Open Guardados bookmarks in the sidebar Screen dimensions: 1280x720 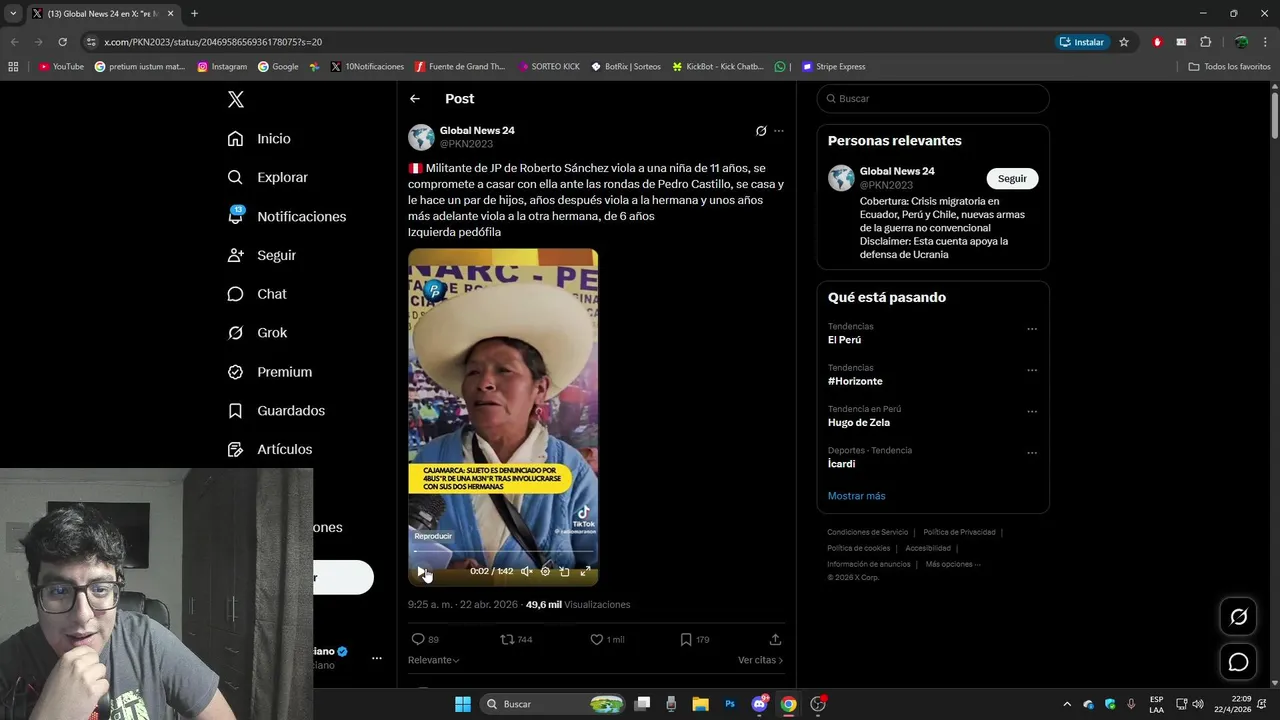275,410
